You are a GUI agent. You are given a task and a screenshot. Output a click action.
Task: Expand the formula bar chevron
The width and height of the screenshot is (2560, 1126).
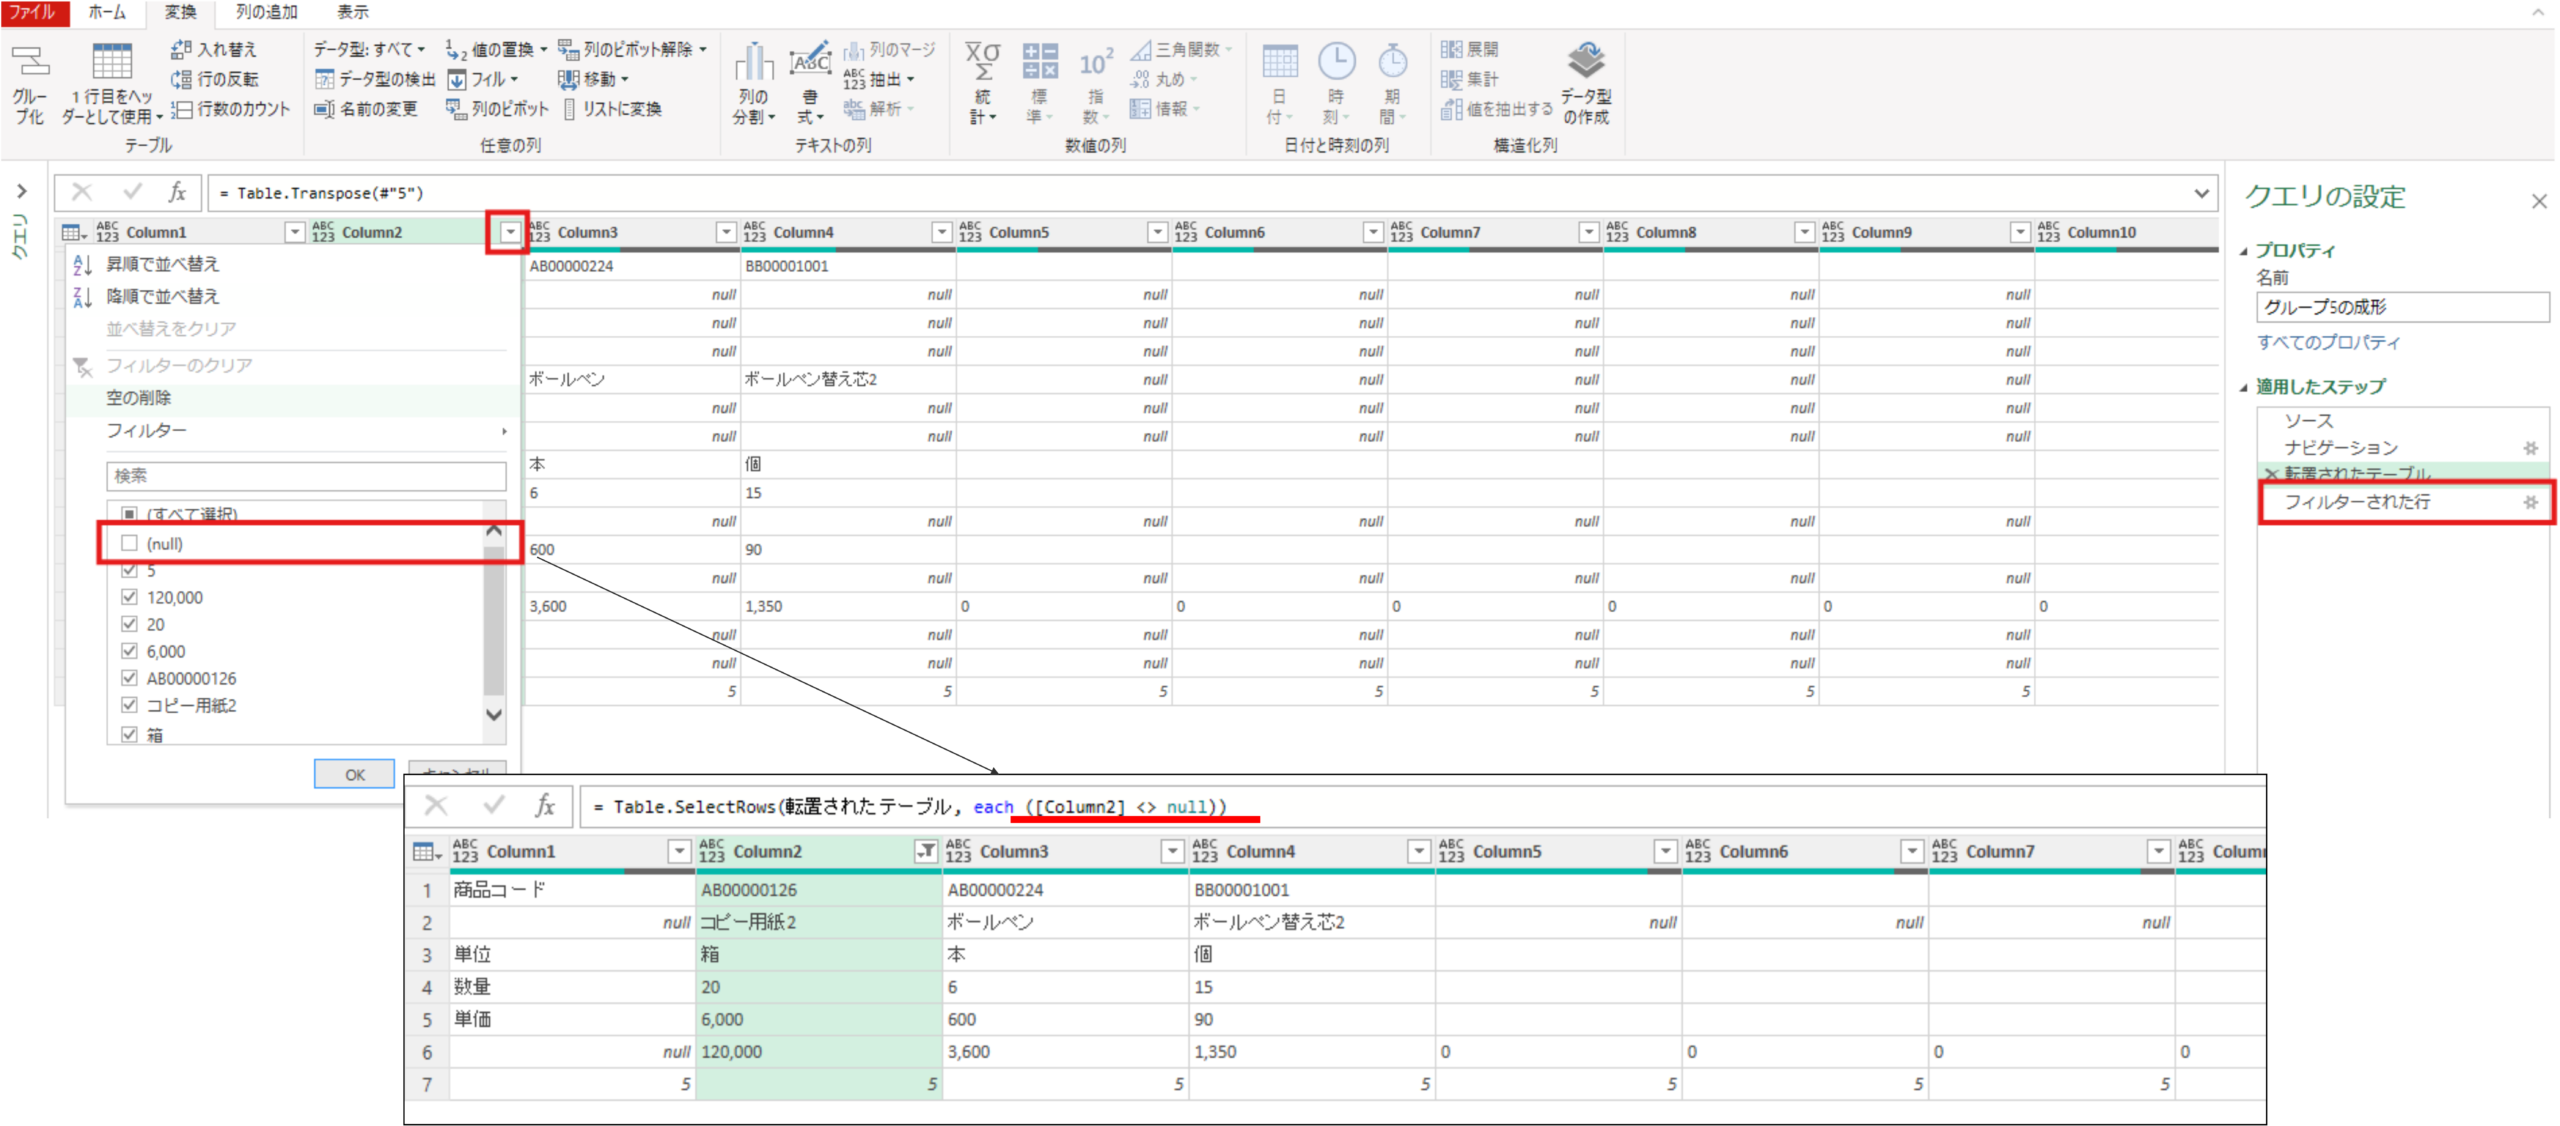pyautogui.click(x=2201, y=193)
